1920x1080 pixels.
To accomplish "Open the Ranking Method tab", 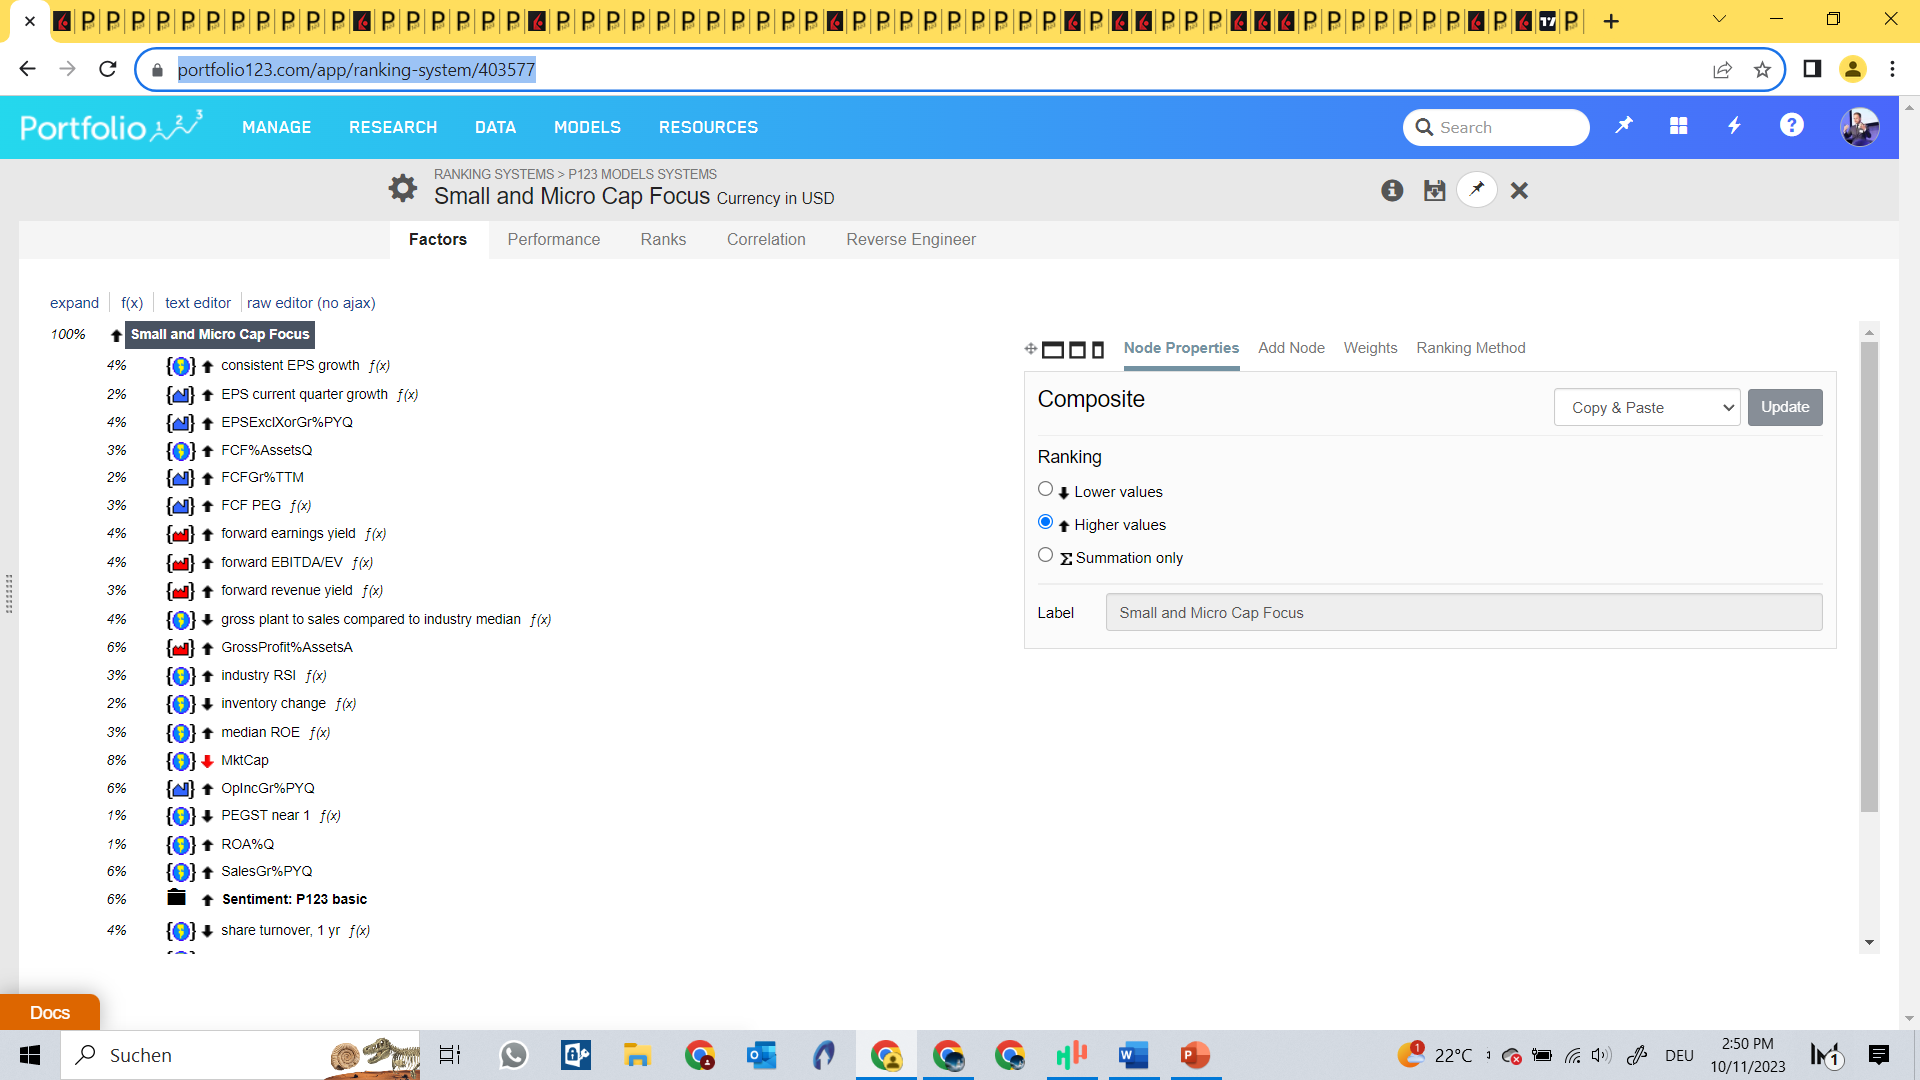I will [x=1470, y=348].
